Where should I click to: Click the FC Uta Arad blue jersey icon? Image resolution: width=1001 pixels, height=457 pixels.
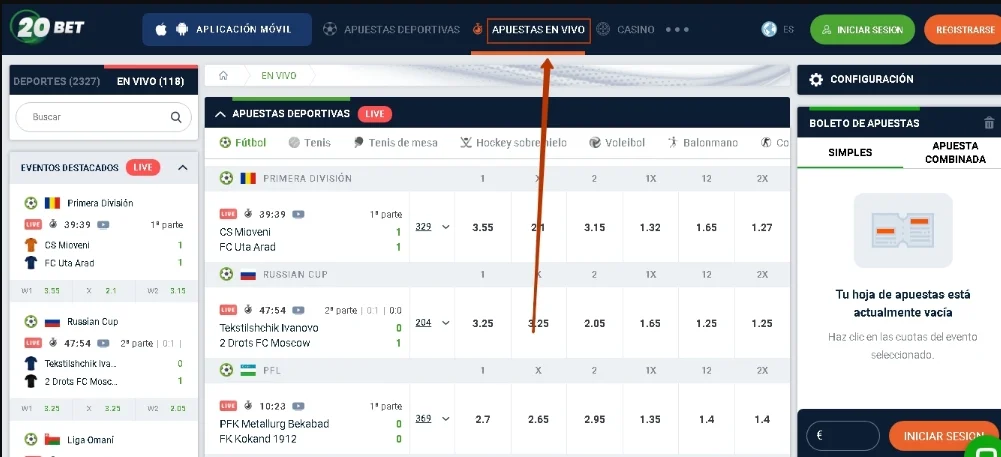pyautogui.click(x=31, y=263)
